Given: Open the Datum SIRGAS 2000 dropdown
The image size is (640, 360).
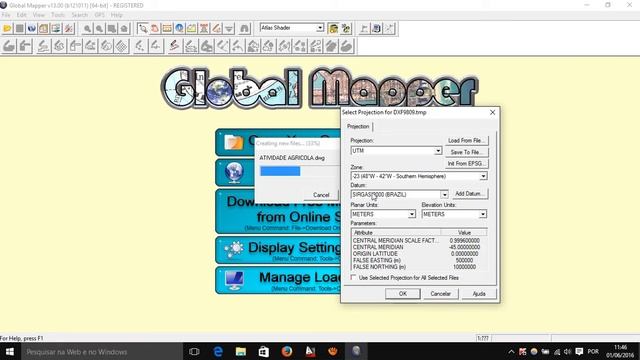Looking at the screenshot, I should pos(444,194).
